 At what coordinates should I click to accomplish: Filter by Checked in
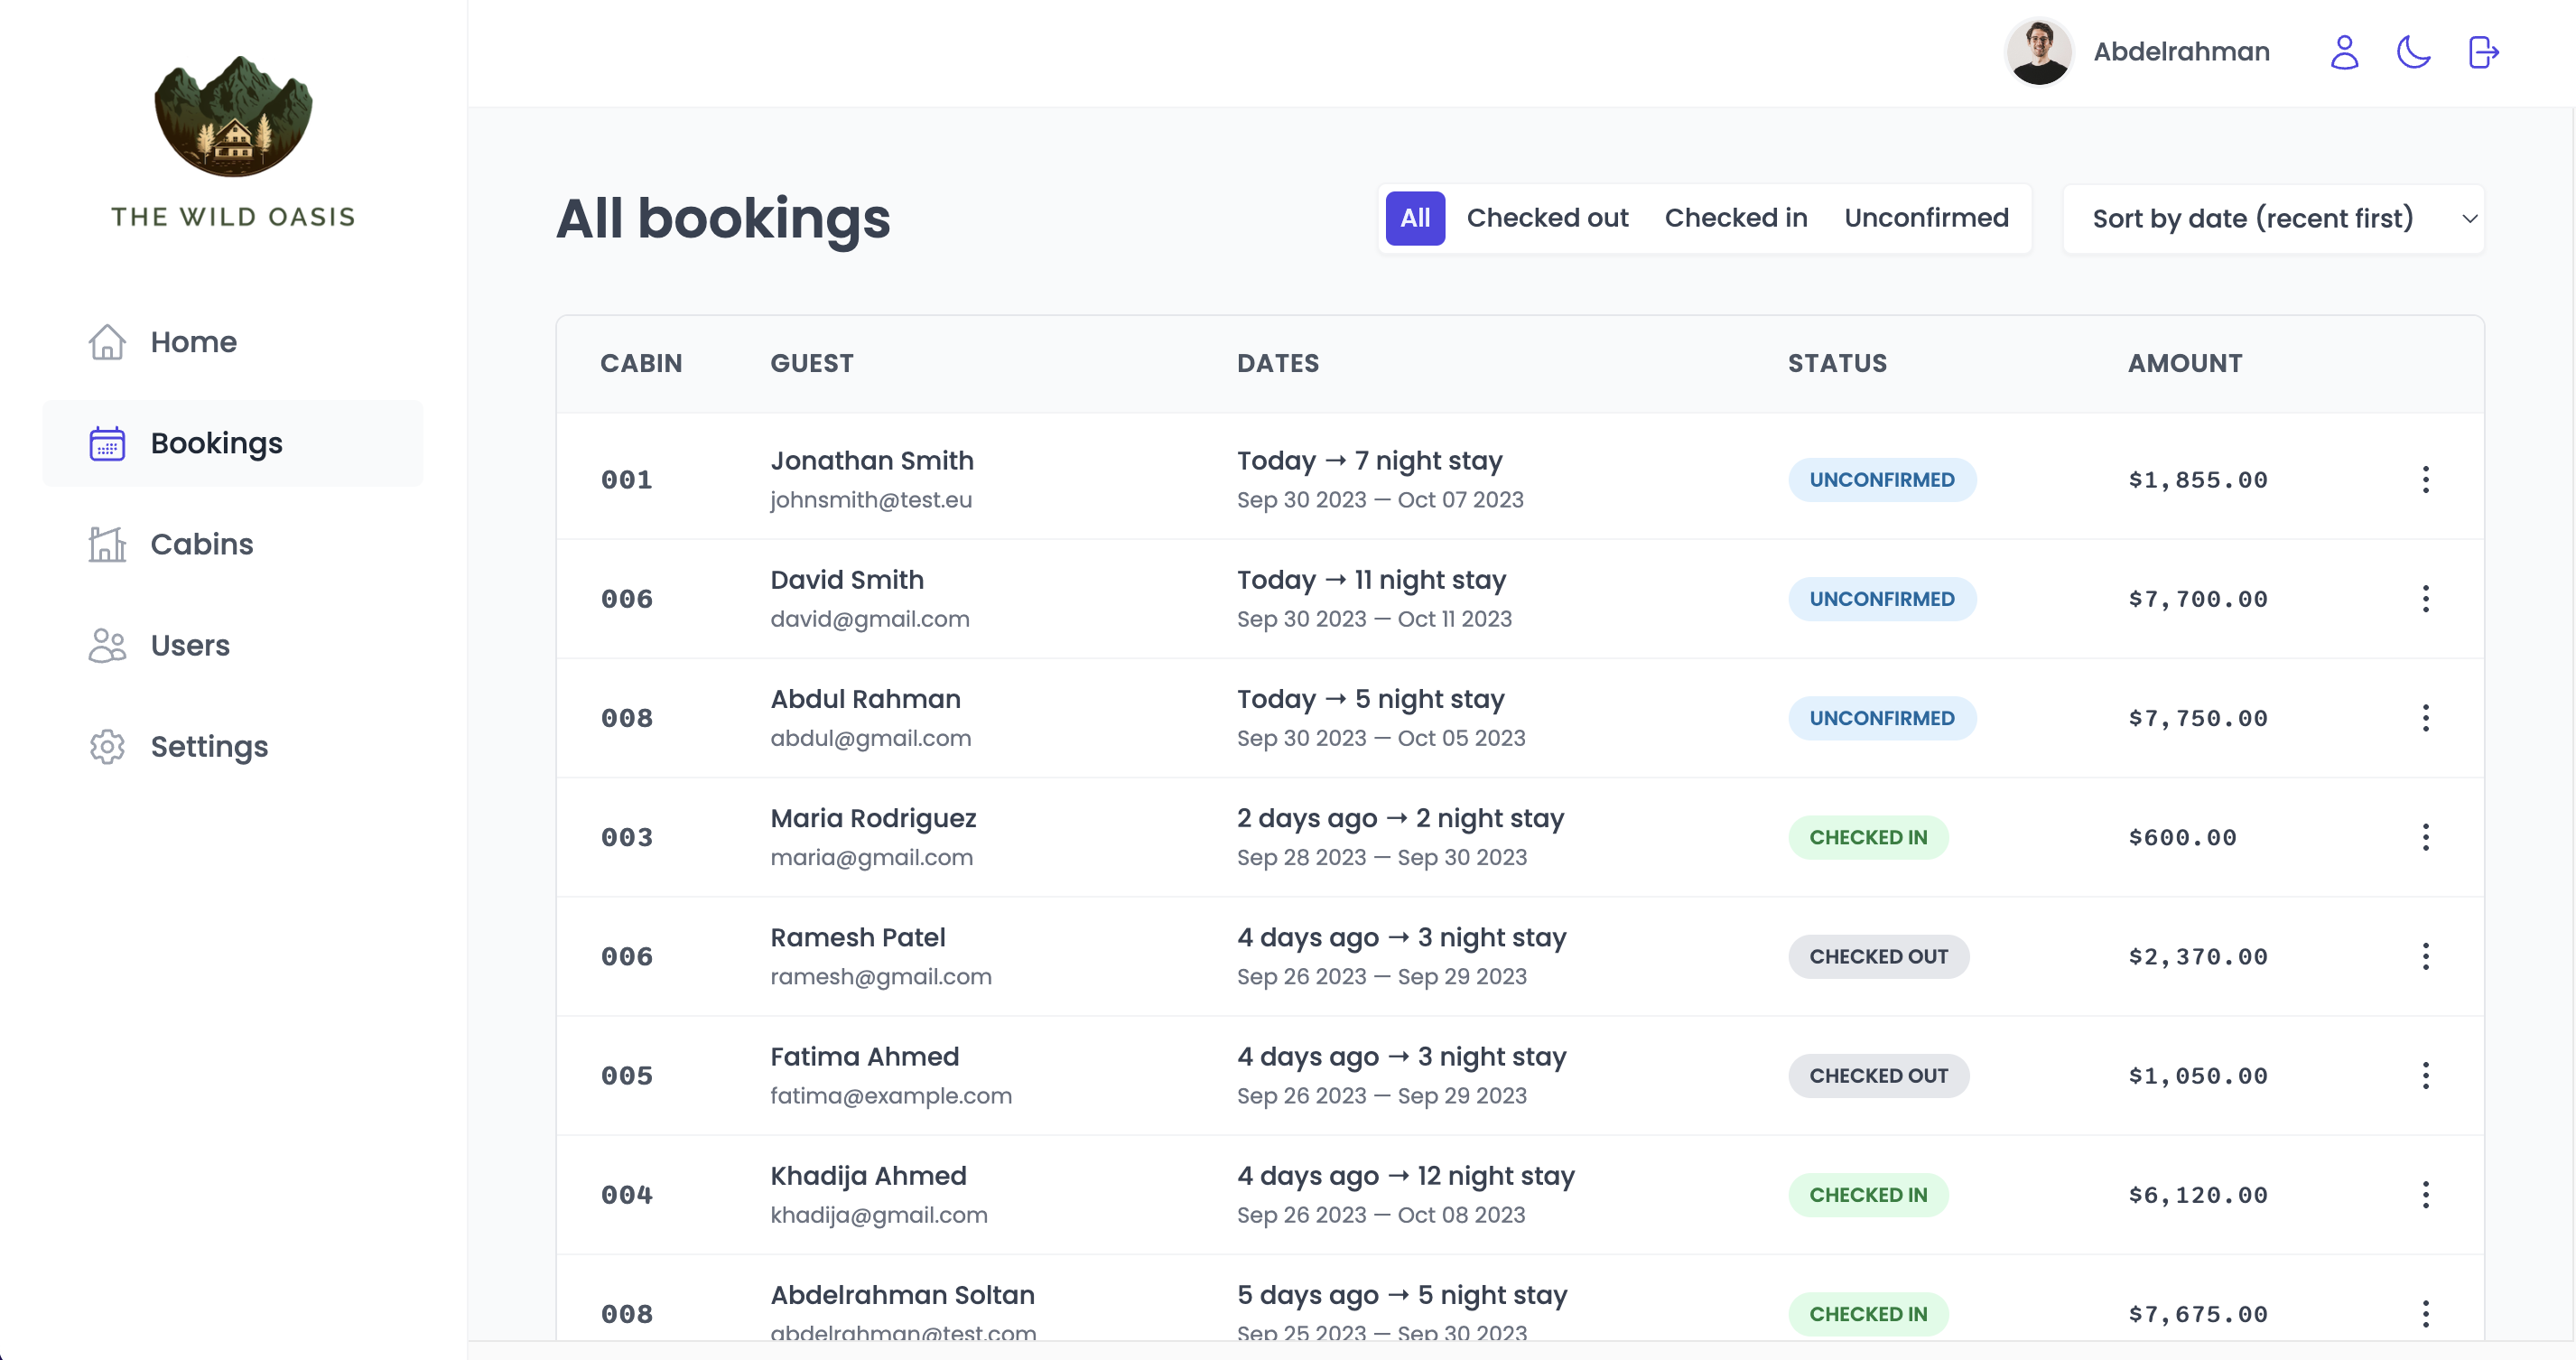[1736, 218]
